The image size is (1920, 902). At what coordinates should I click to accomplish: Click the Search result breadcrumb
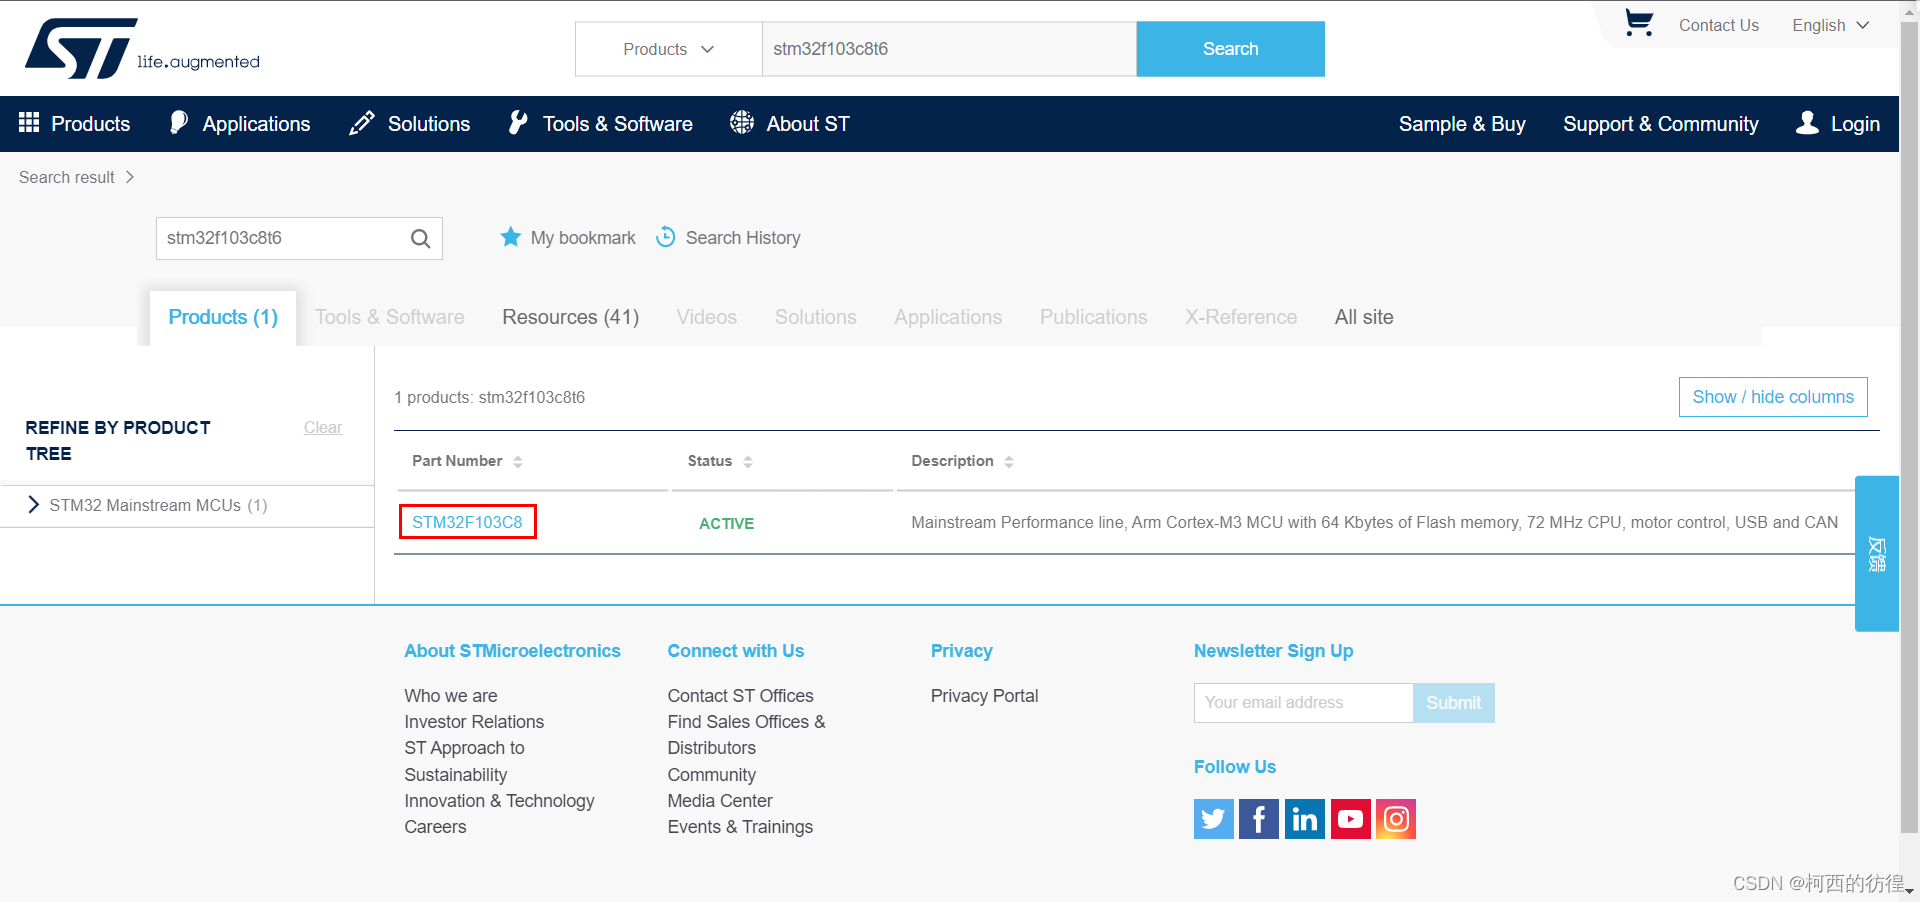[67, 177]
